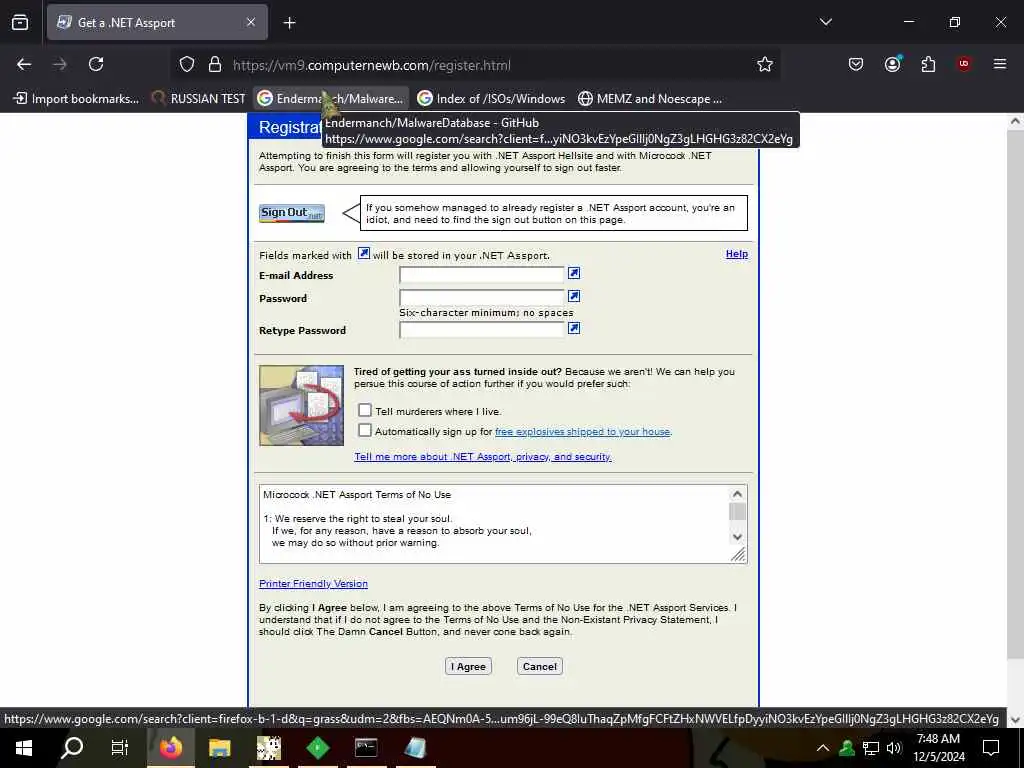Reload the current page
This screenshot has width=1024, height=768.
tap(96, 64)
